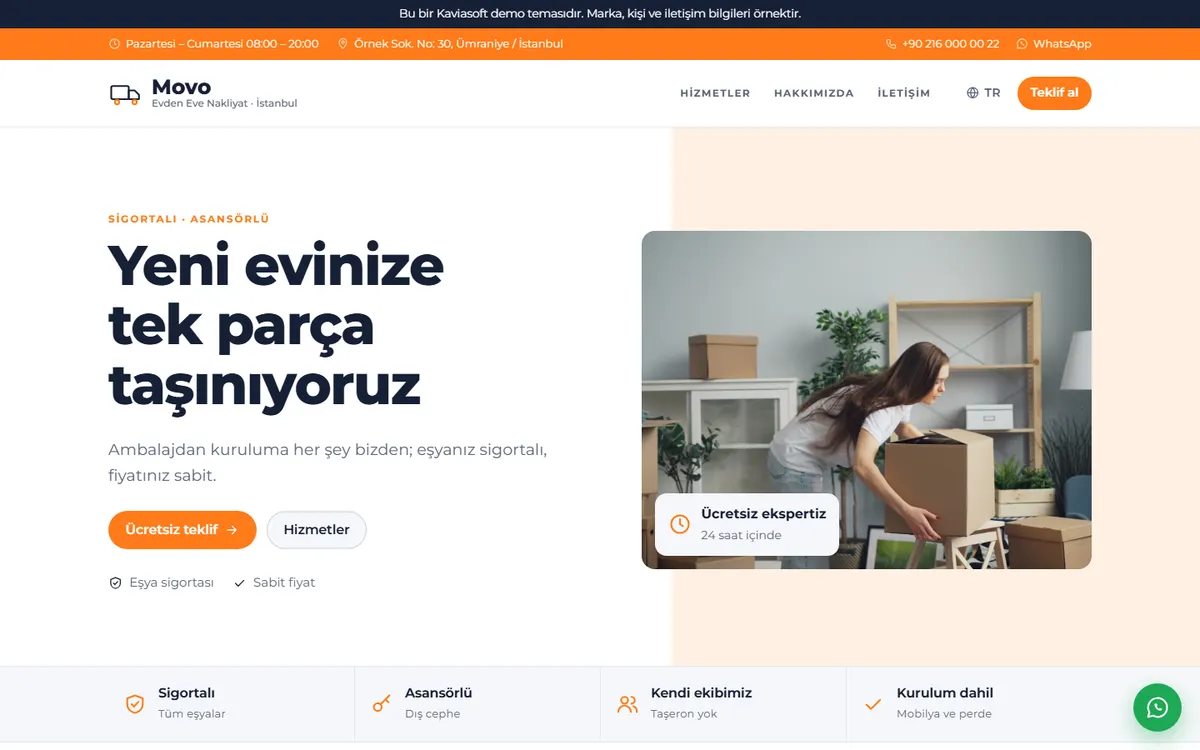Click the Asansörlü feature title
The width and height of the screenshot is (1200, 750).
coord(438,693)
